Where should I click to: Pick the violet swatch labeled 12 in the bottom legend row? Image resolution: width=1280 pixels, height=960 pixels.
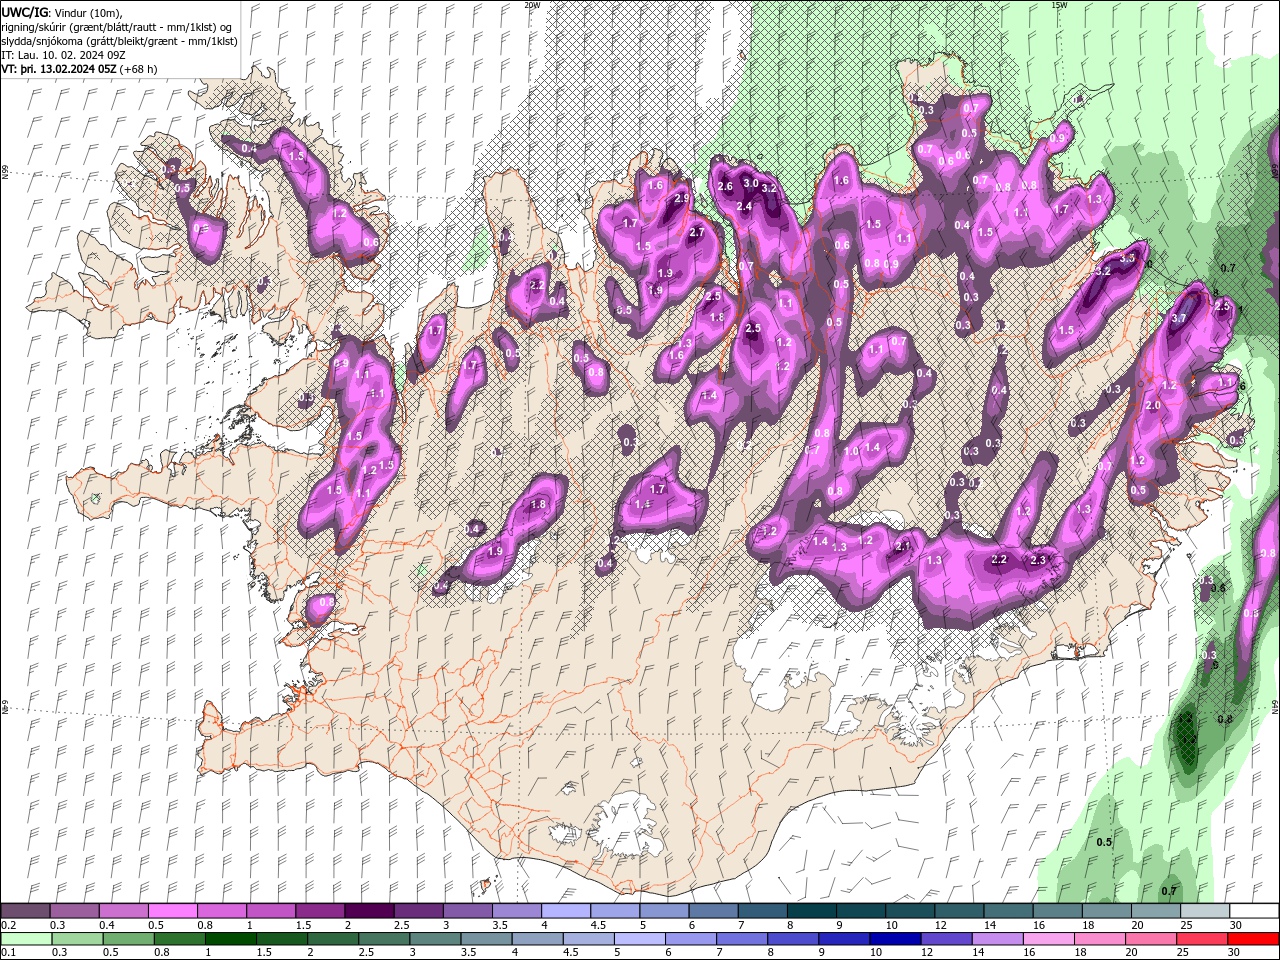click(945, 938)
